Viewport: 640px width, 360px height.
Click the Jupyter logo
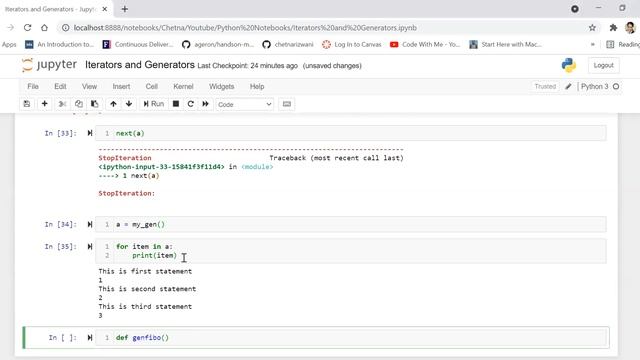point(49,65)
